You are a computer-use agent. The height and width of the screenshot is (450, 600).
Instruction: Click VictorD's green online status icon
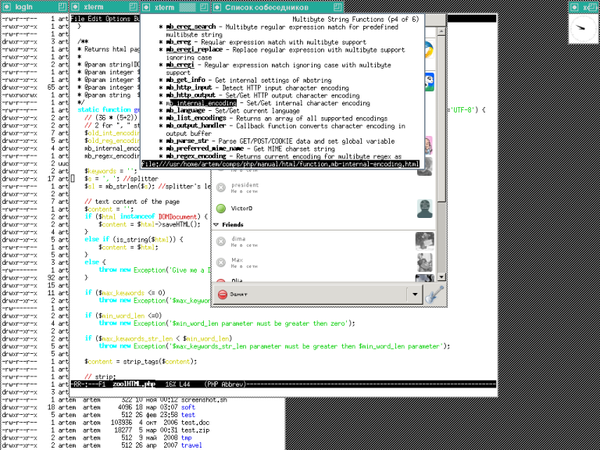point(221,208)
